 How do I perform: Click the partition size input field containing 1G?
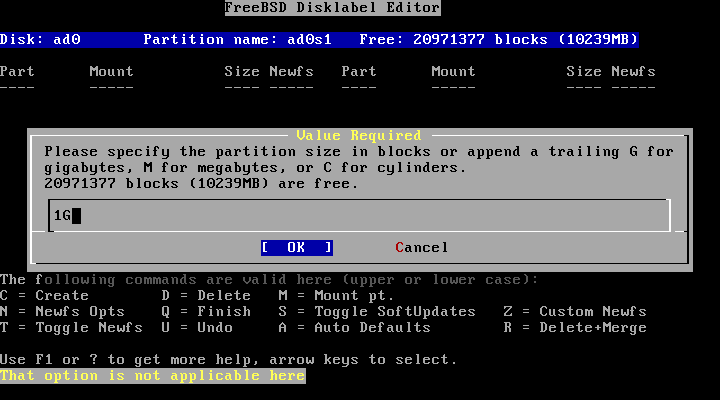359,215
